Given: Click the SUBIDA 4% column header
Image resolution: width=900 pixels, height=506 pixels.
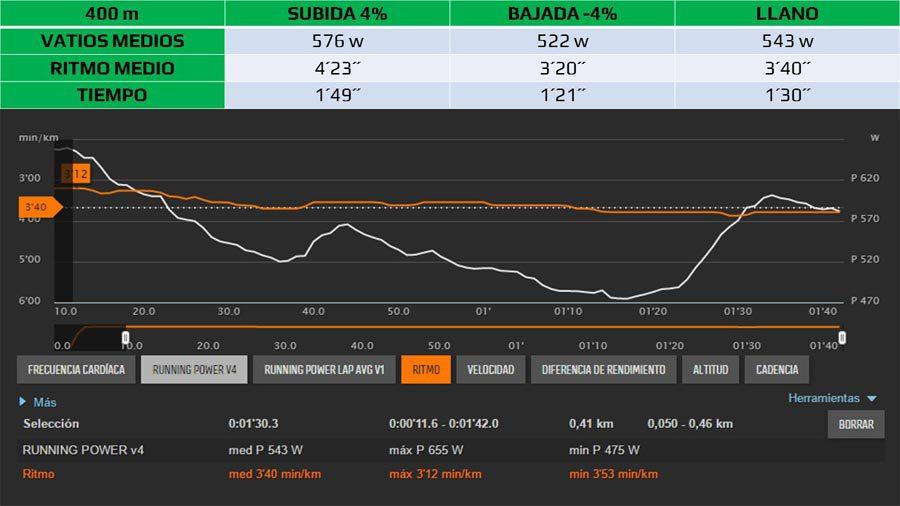Looking at the screenshot, I should (x=337, y=14).
